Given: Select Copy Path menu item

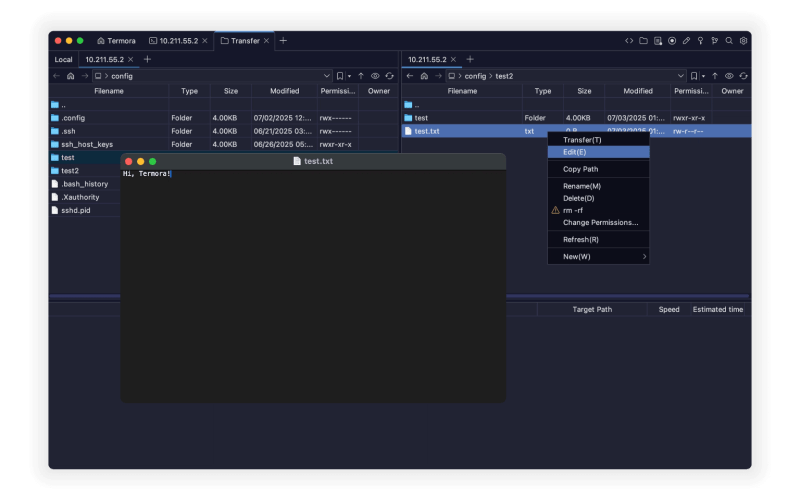Looking at the screenshot, I should click(x=598, y=169).
